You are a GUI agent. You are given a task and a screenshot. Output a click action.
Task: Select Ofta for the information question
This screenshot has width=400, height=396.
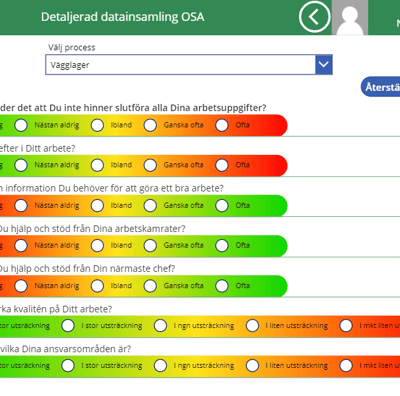[222, 205]
